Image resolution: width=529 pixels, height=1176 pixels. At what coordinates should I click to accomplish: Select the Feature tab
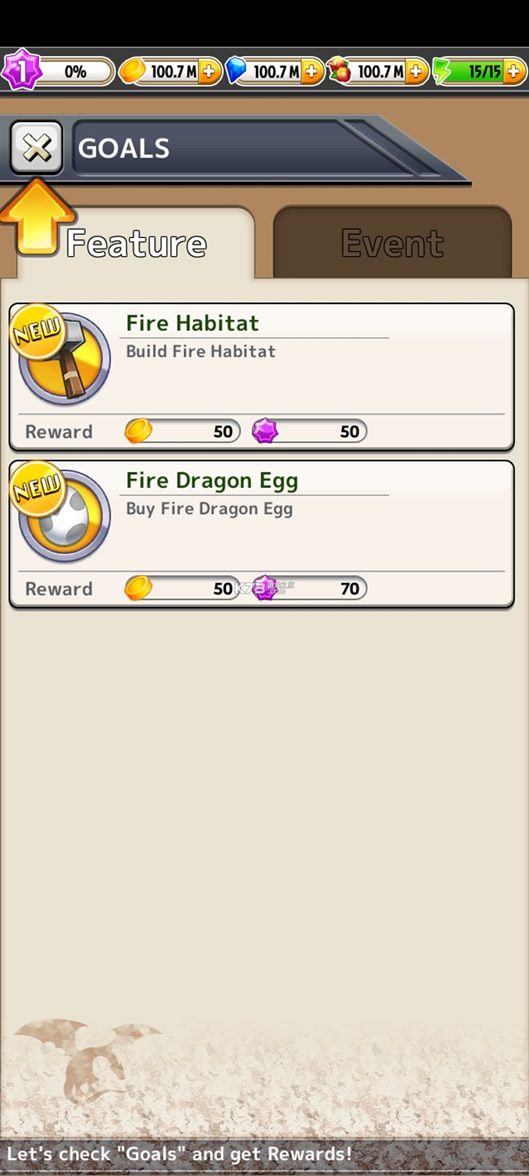(x=136, y=244)
